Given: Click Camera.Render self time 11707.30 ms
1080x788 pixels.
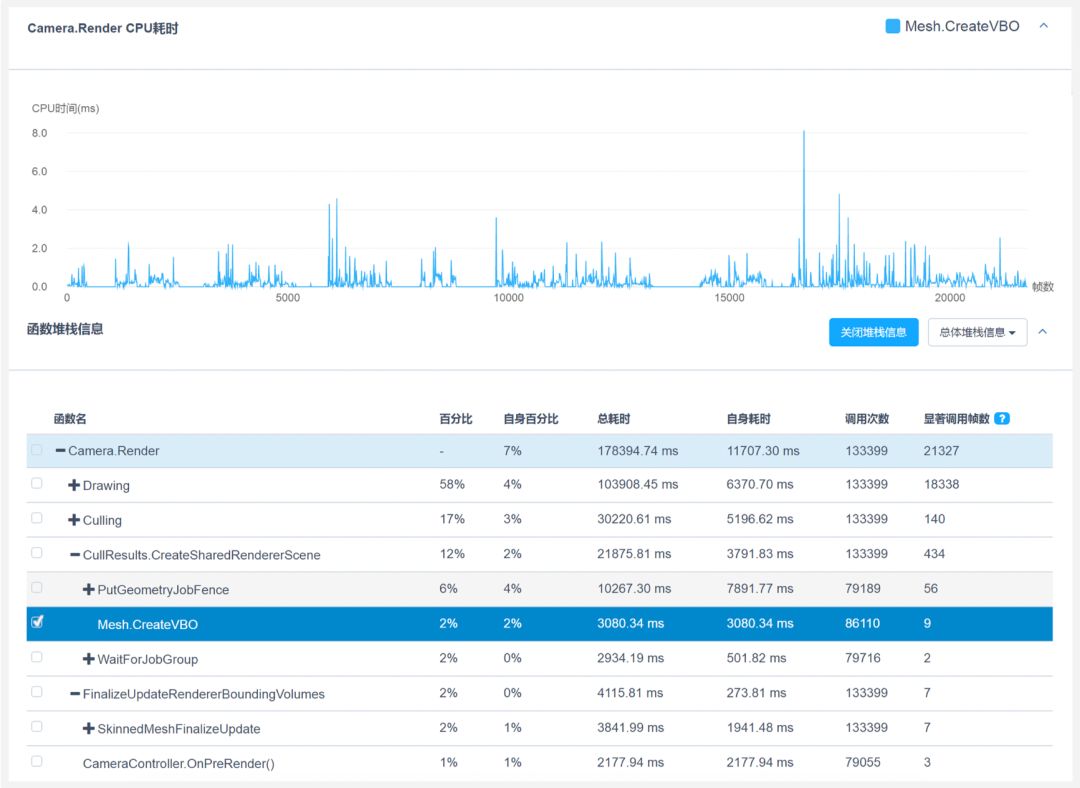Looking at the screenshot, I should (763, 450).
